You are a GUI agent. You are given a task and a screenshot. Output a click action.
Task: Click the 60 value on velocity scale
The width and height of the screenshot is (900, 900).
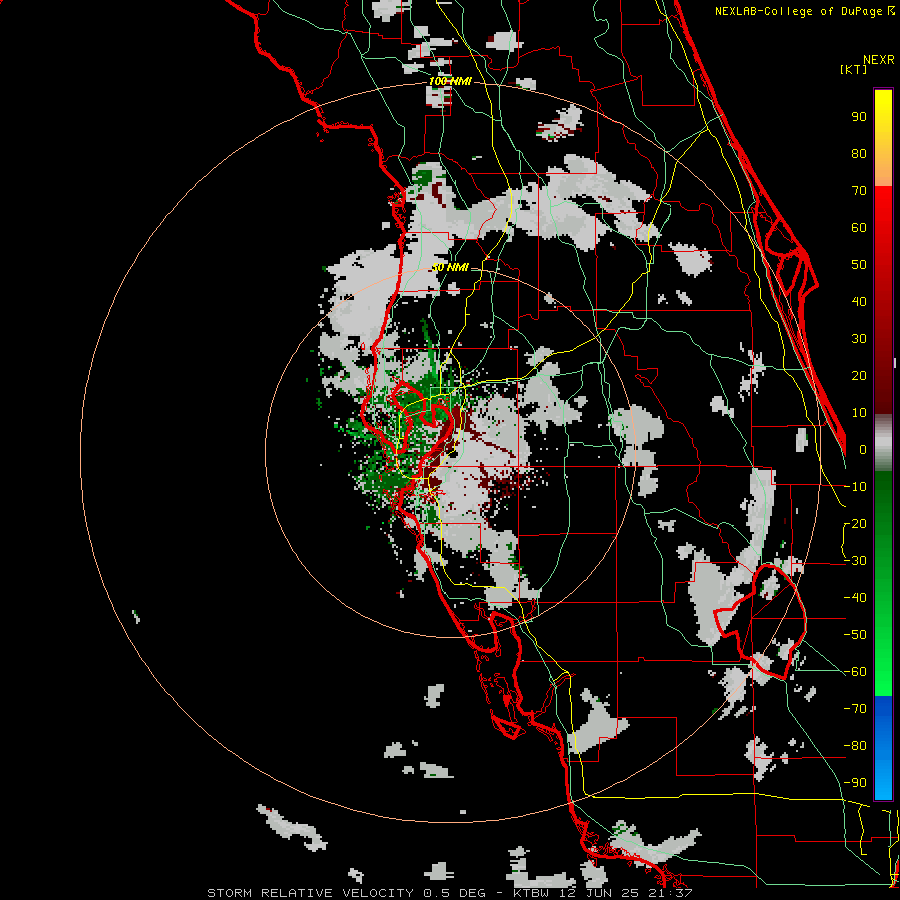[859, 228]
